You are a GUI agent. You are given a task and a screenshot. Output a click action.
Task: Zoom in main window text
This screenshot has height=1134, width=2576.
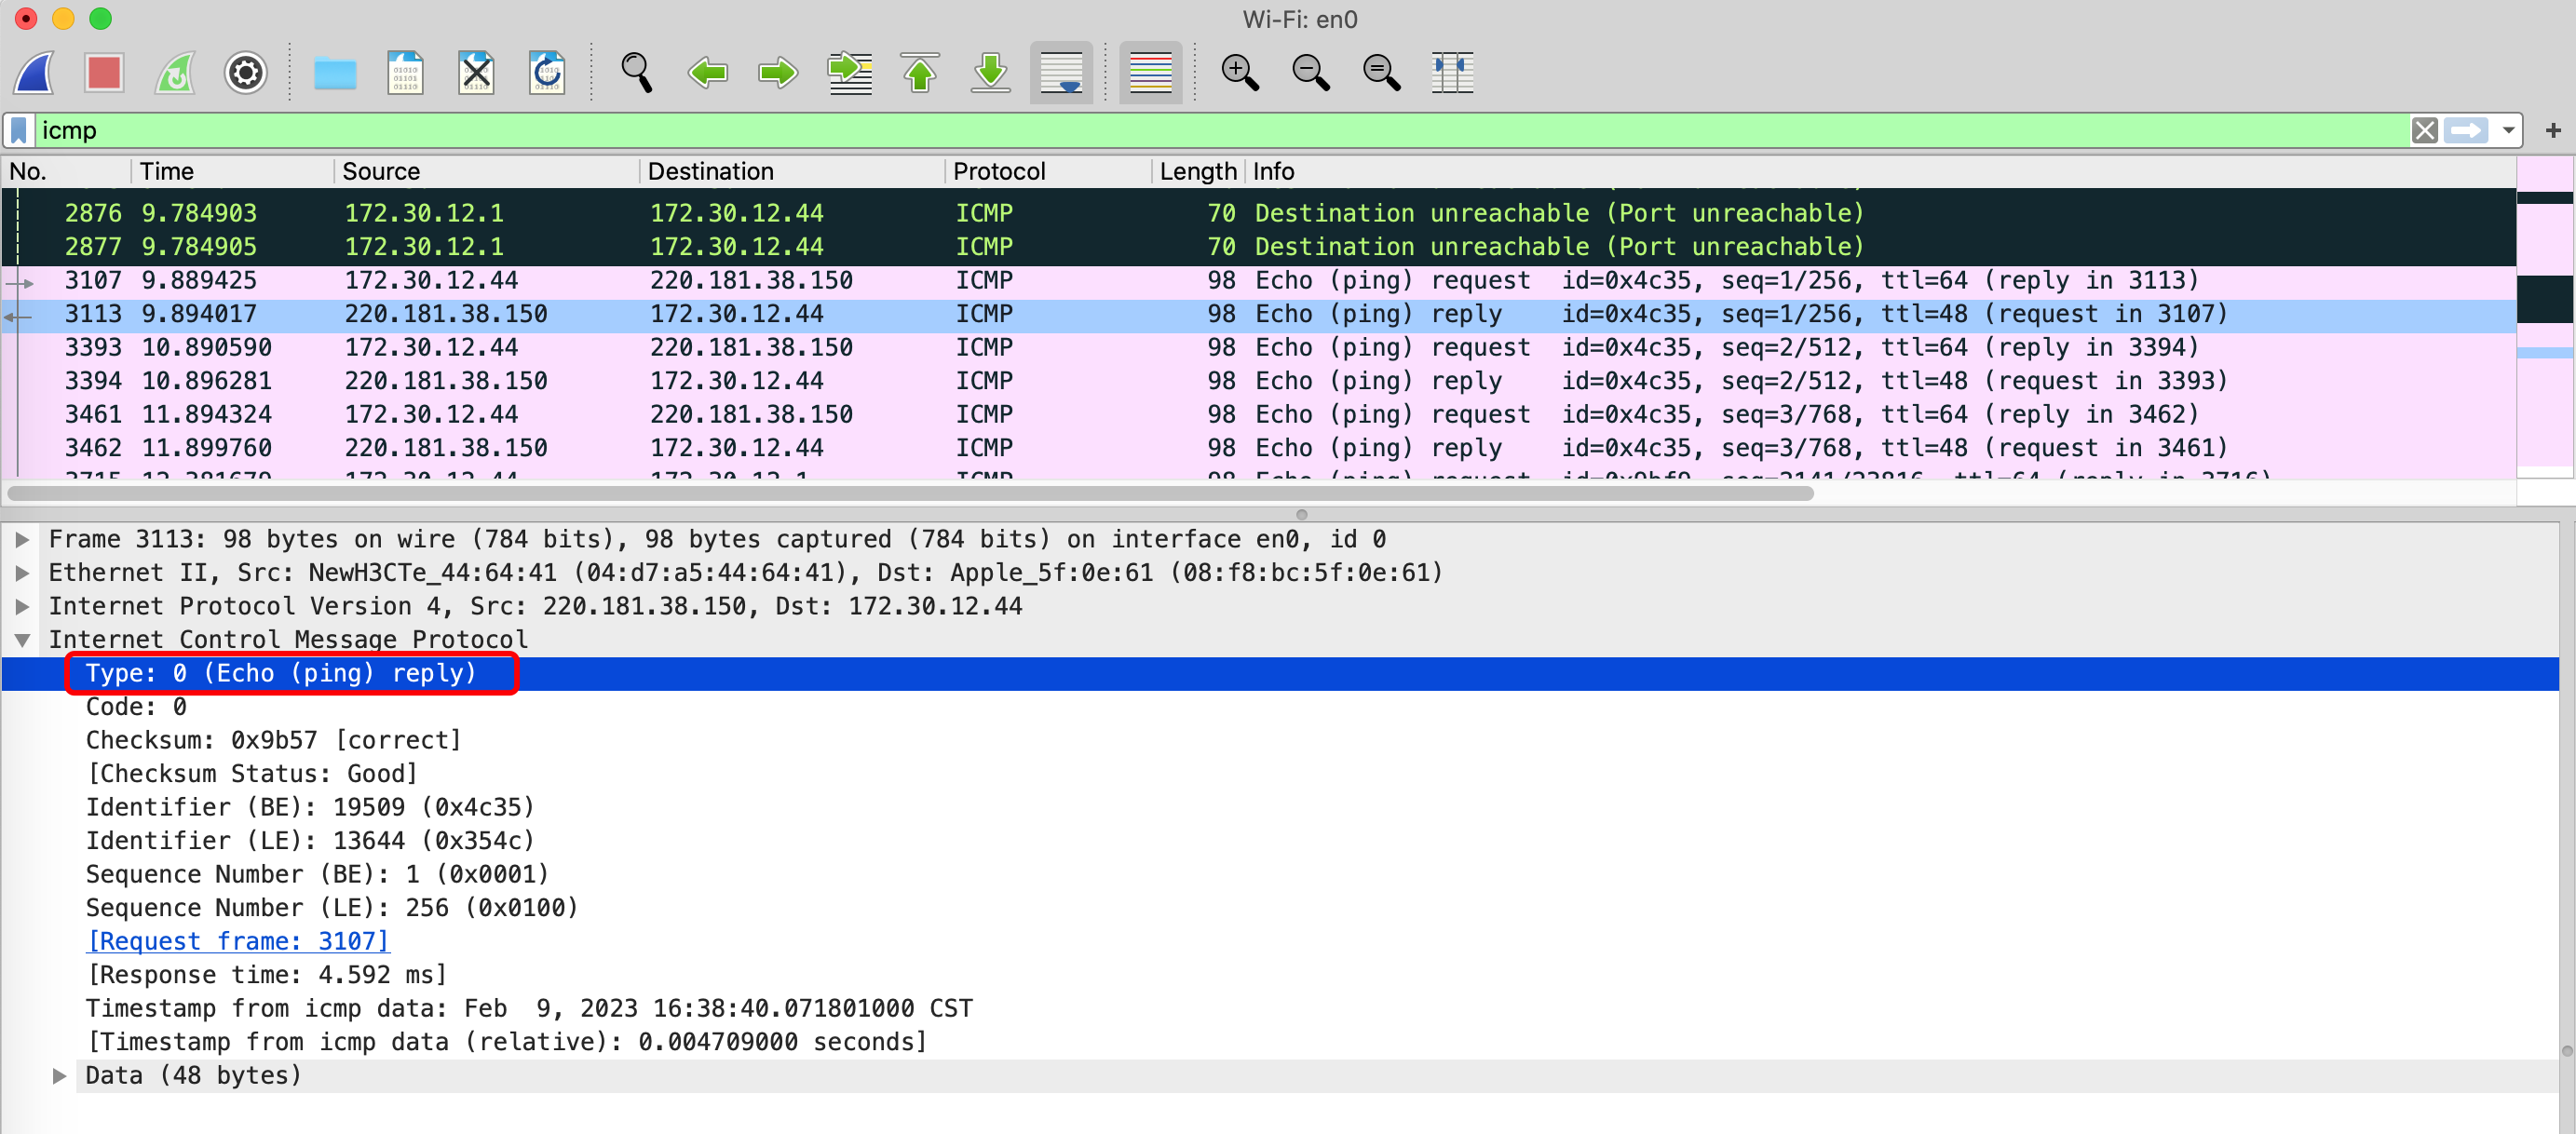pyautogui.click(x=1240, y=72)
